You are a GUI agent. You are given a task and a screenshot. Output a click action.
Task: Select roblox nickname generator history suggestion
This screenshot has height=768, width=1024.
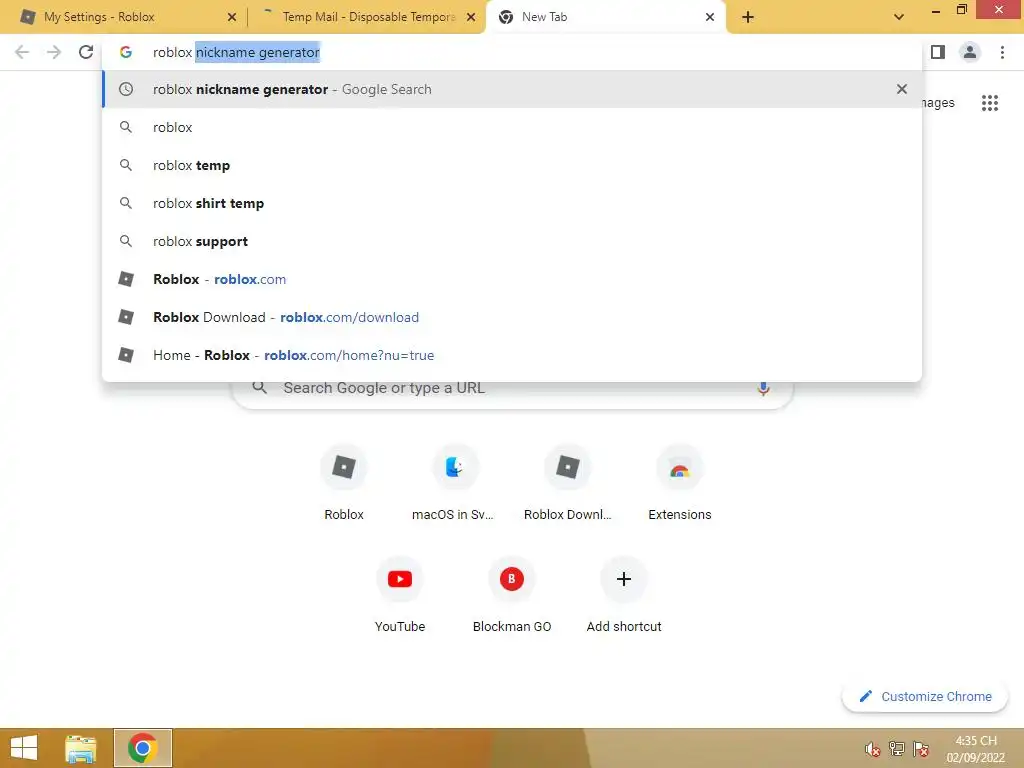[512, 89]
